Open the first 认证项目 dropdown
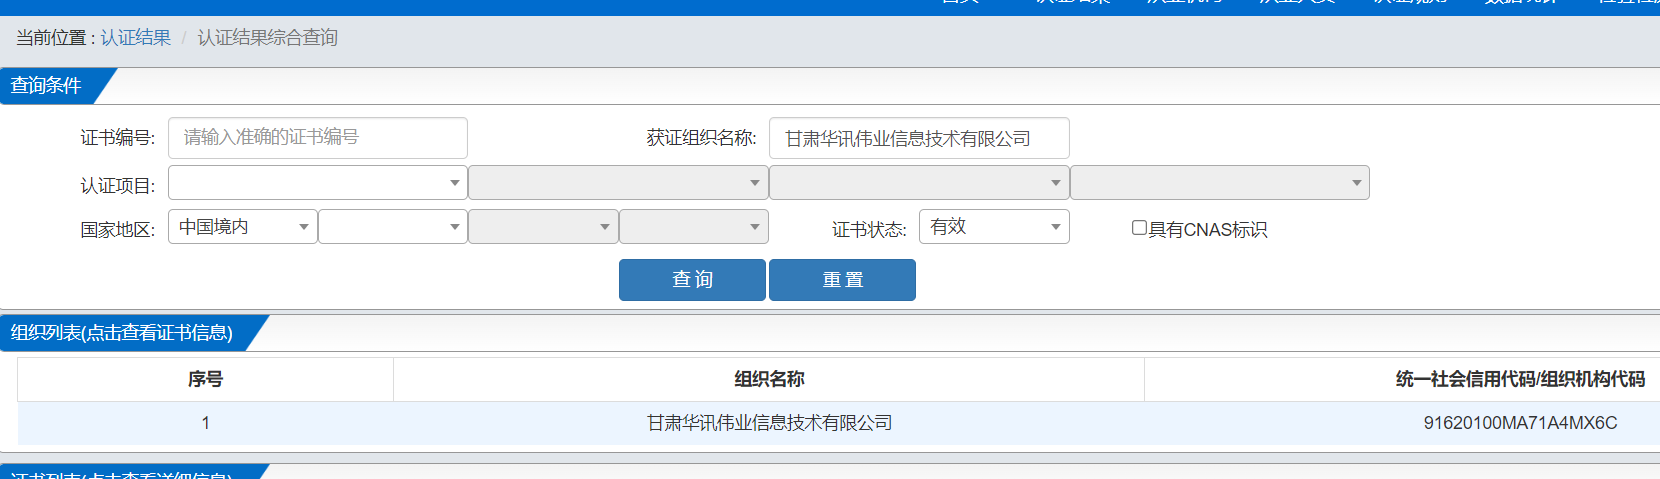Image resolution: width=1660 pixels, height=479 pixels. pyautogui.click(x=318, y=183)
